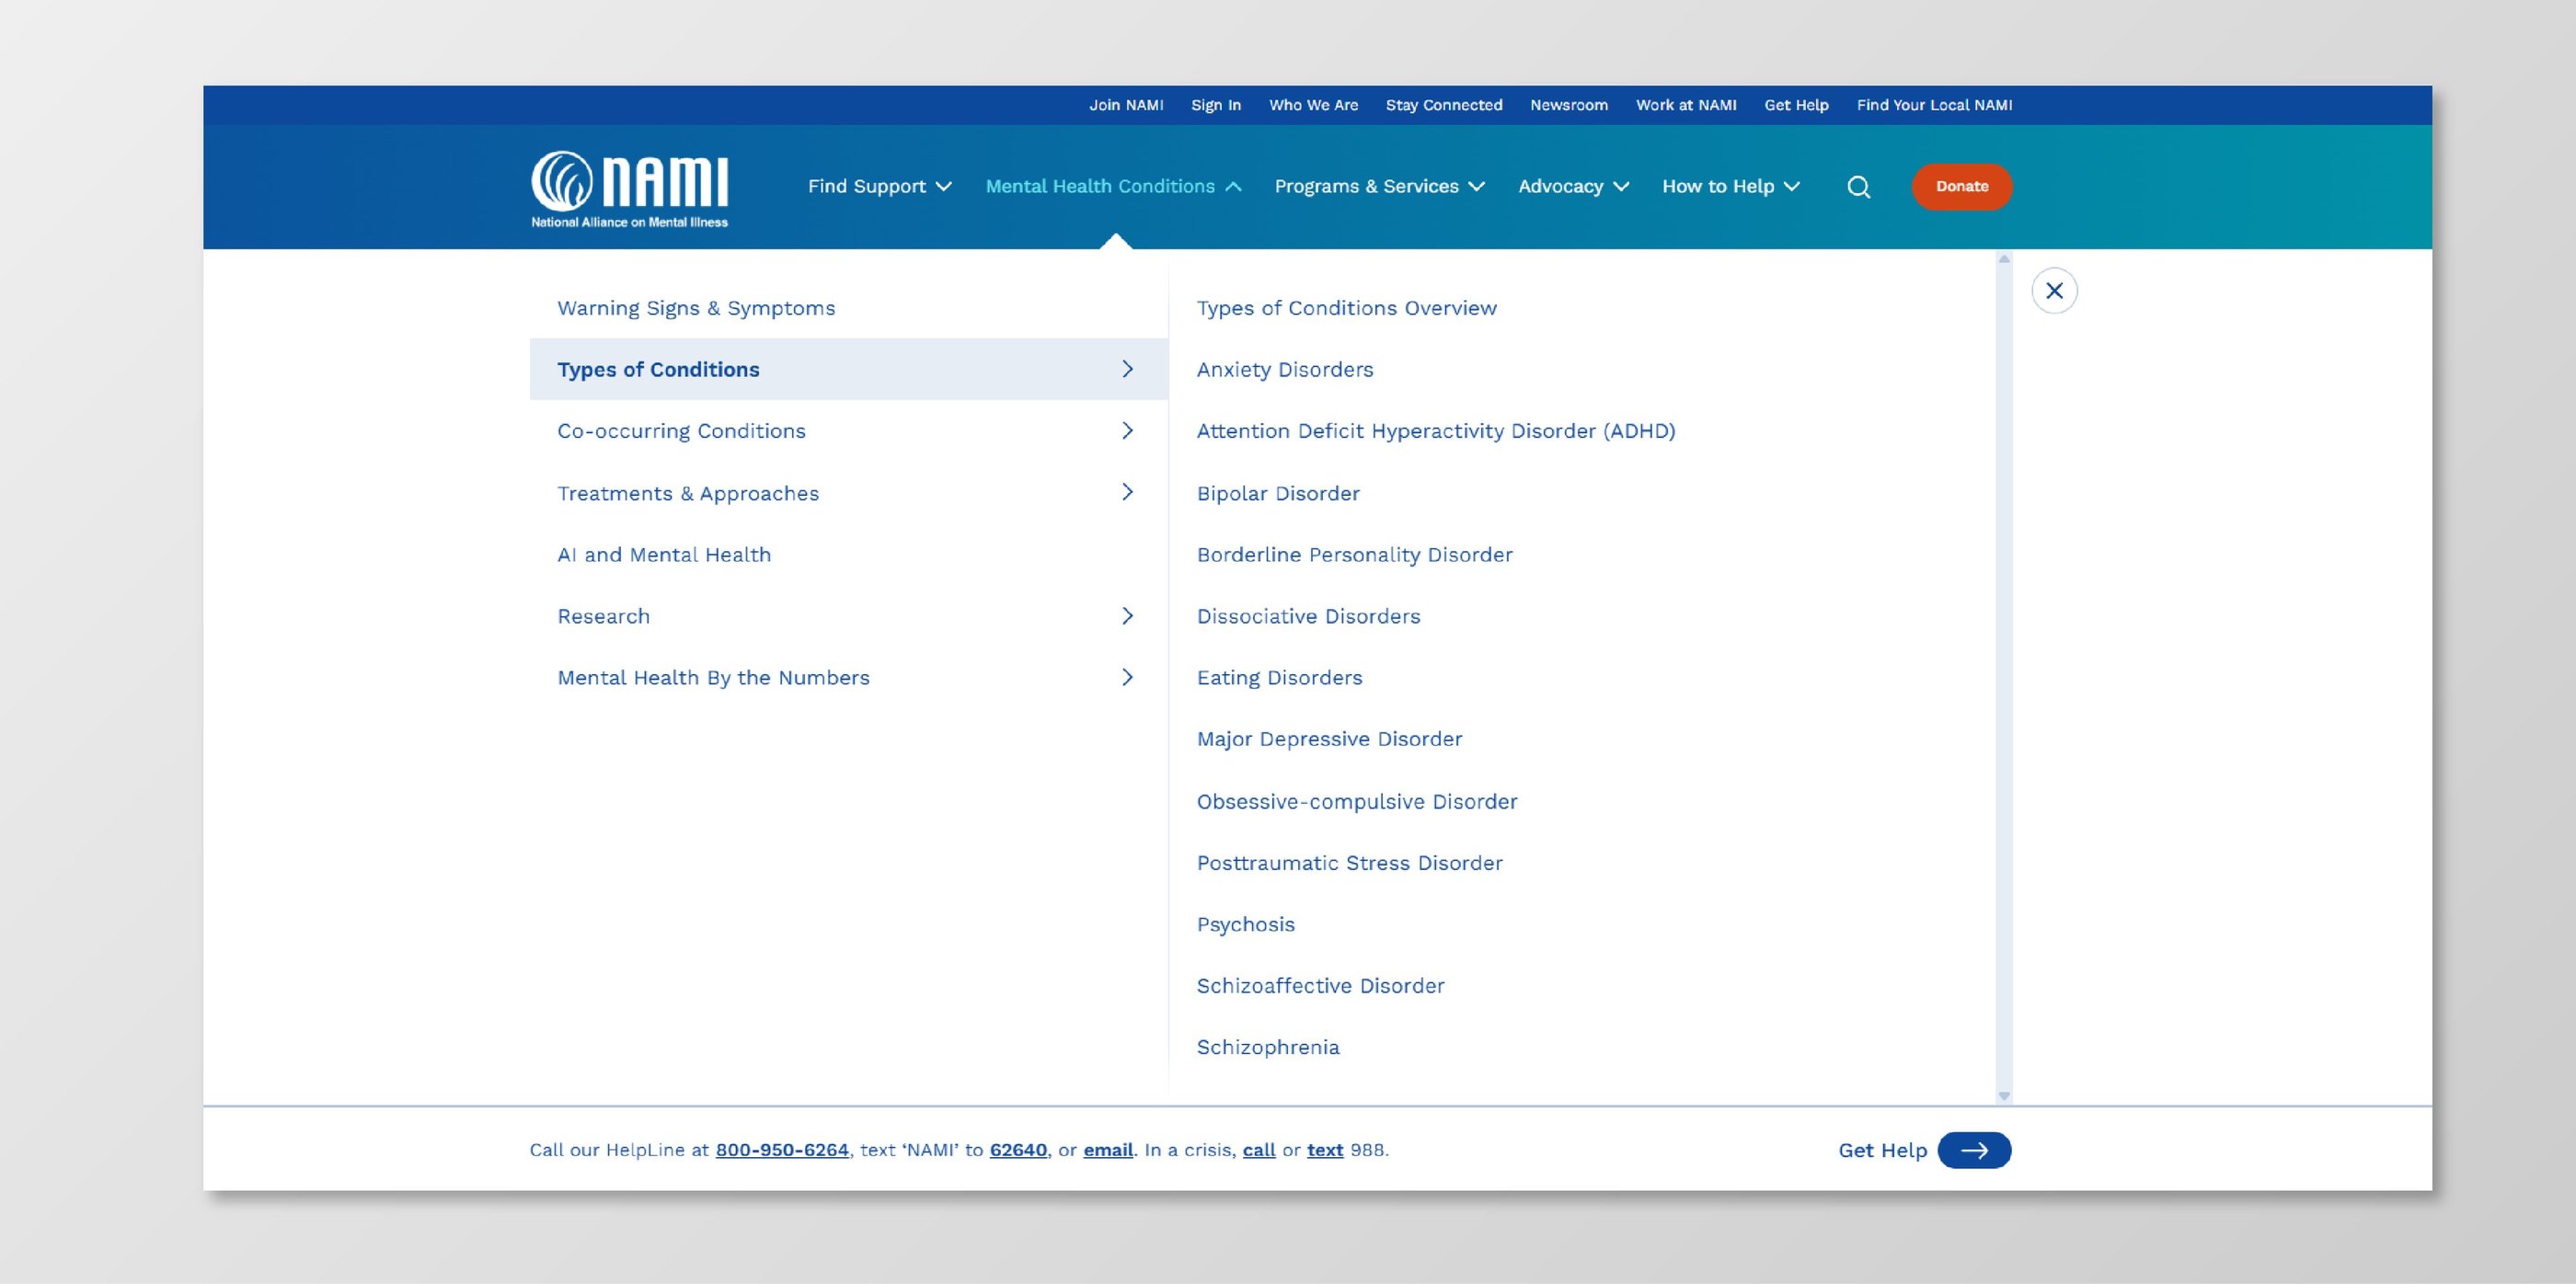The width and height of the screenshot is (2576, 1284).
Task: Open the Advocacy menu
Action: point(1573,187)
